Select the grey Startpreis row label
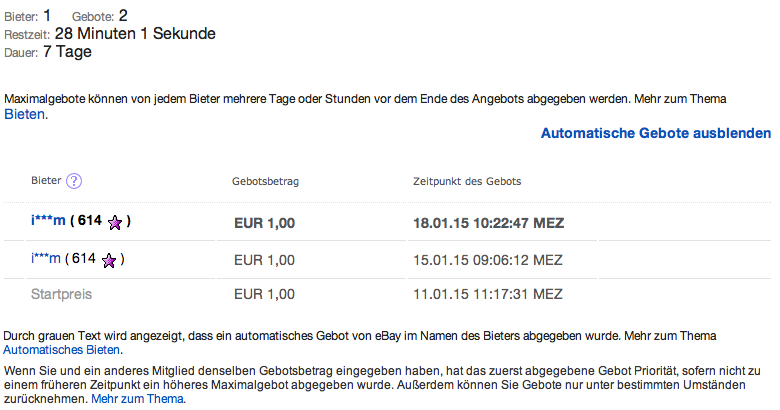 [x=61, y=294]
